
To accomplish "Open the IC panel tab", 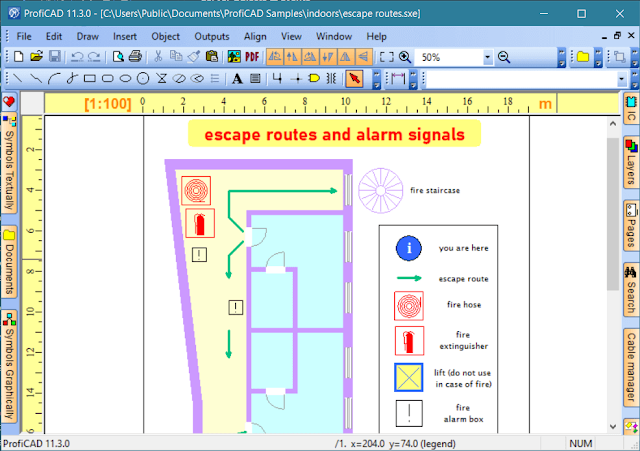I will click(631, 108).
